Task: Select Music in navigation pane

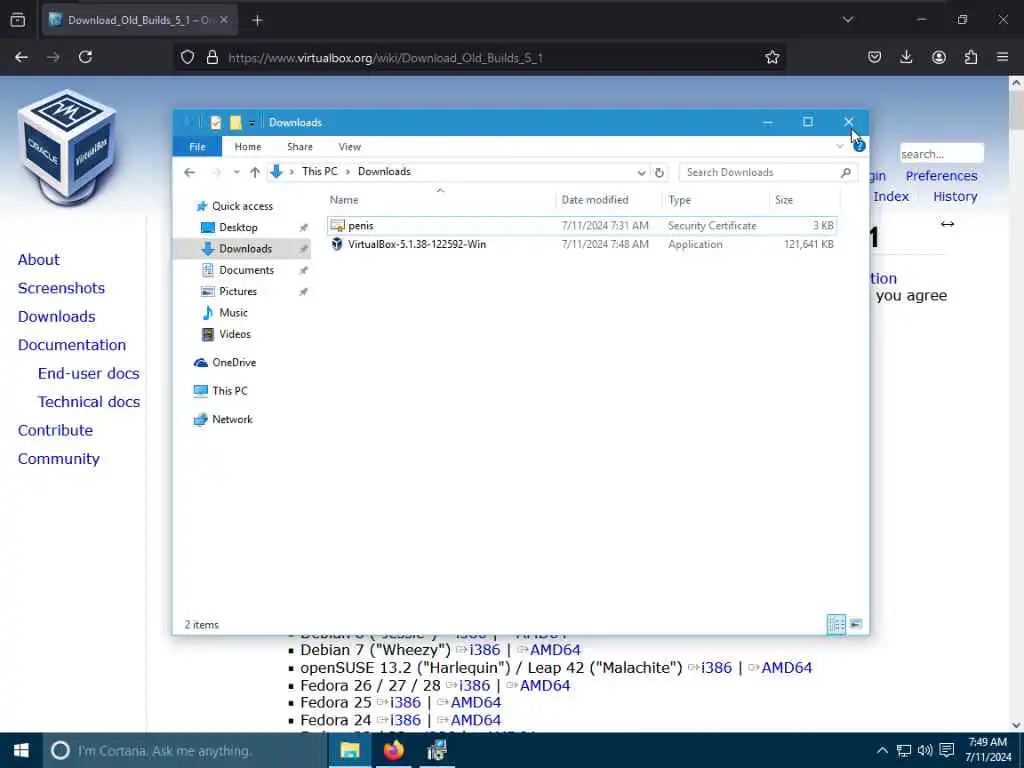Action: coord(233,313)
